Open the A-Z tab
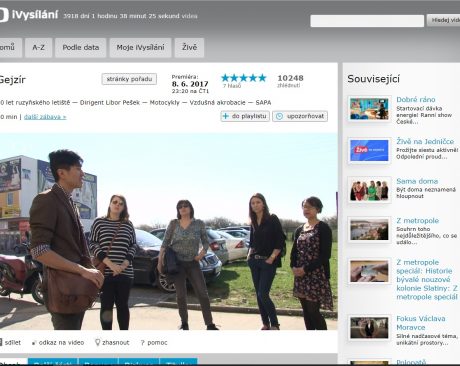The width and height of the screenshot is (460, 366). [39, 48]
